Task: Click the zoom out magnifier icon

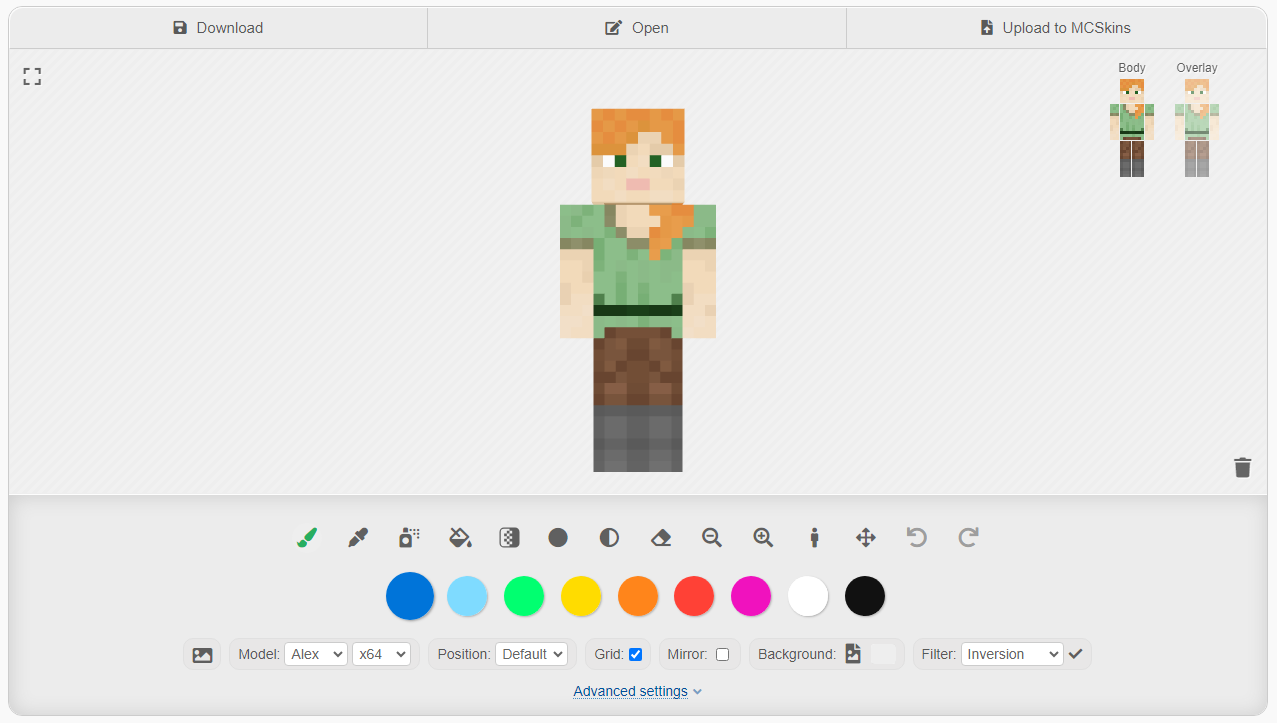Action: tap(712, 538)
